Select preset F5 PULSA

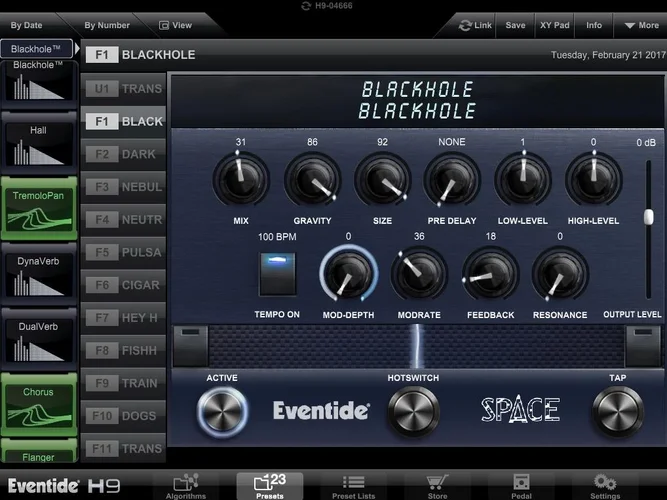point(123,252)
